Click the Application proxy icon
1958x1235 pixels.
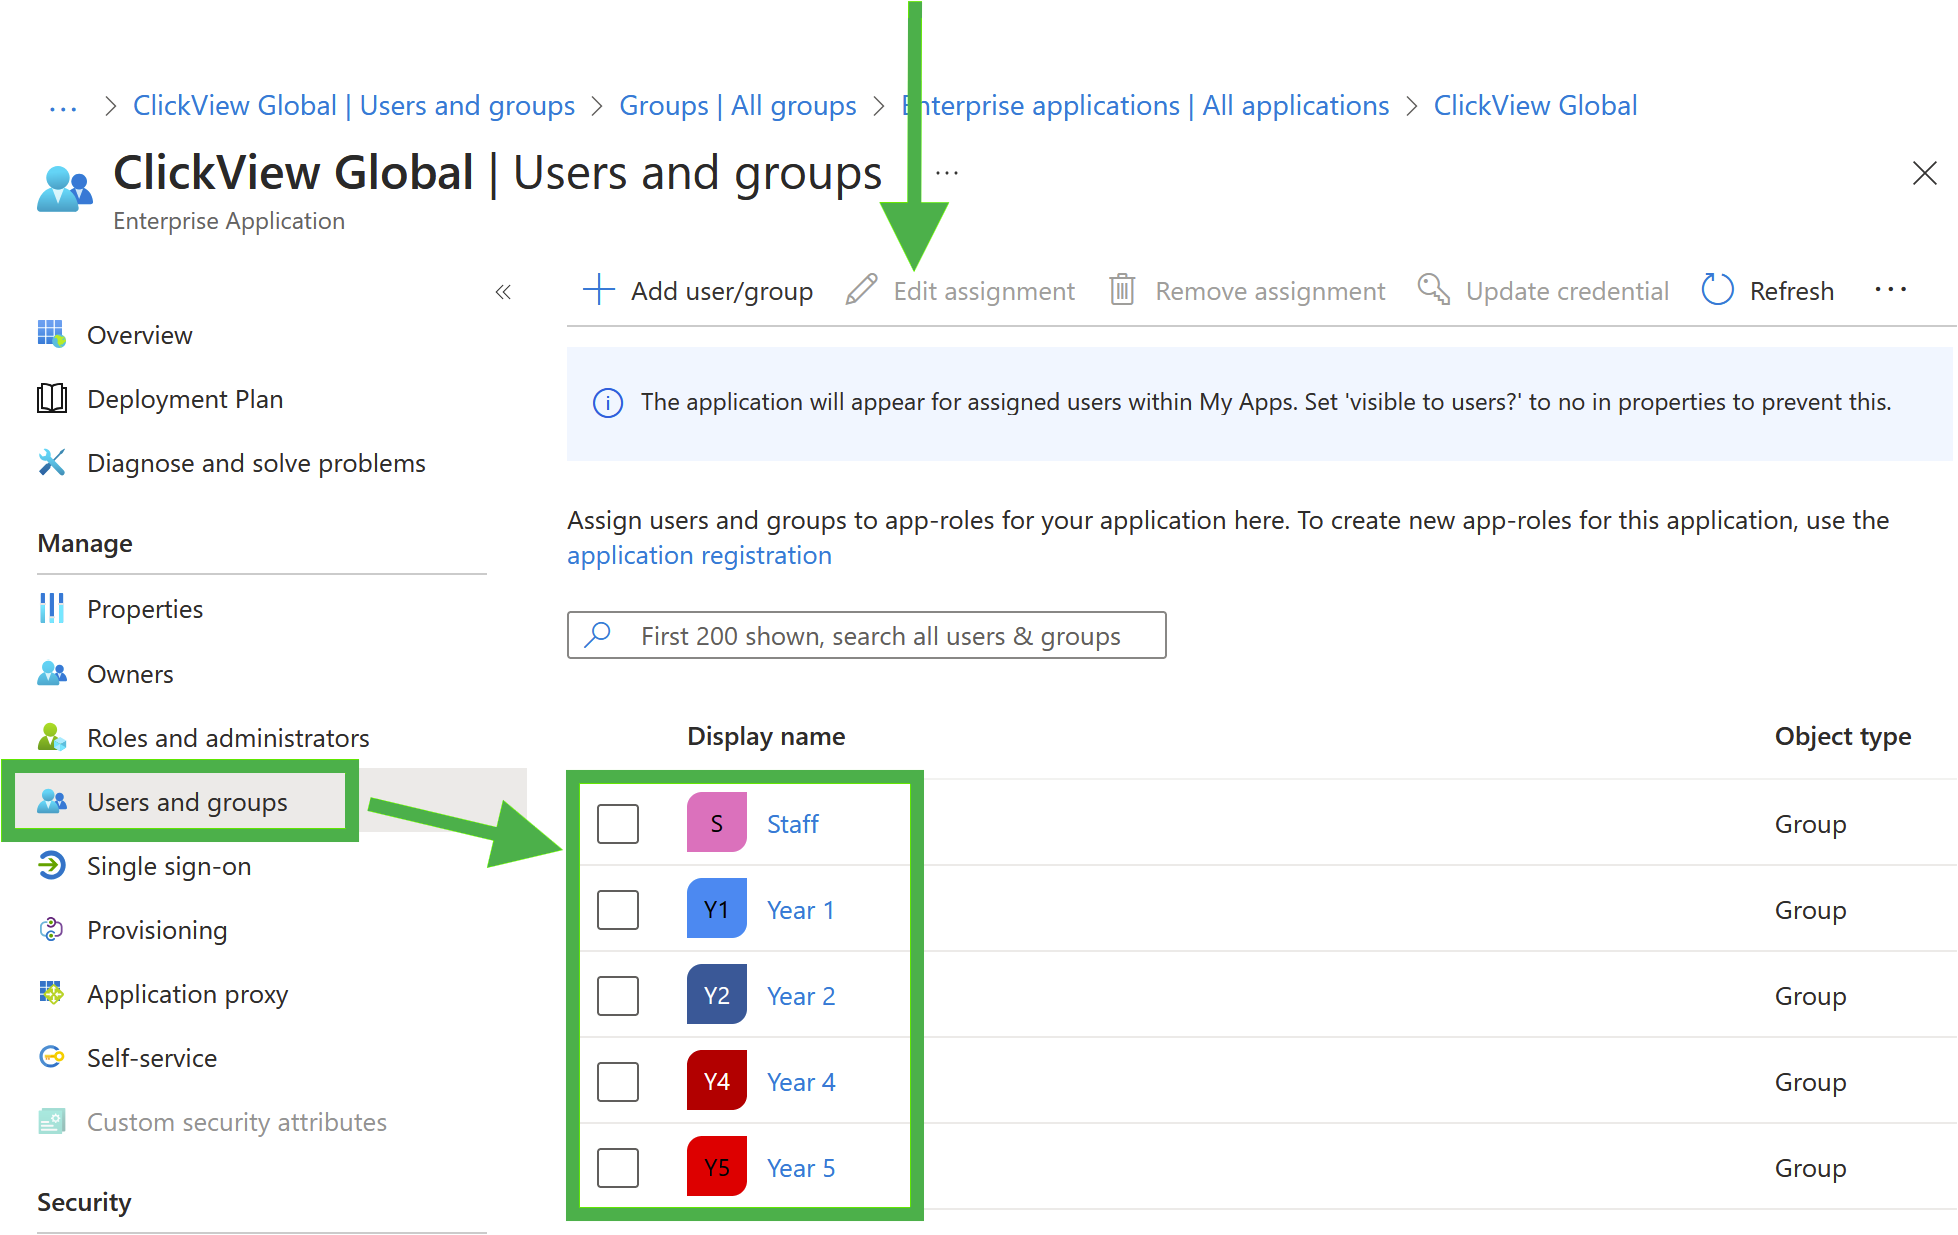(x=52, y=993)
